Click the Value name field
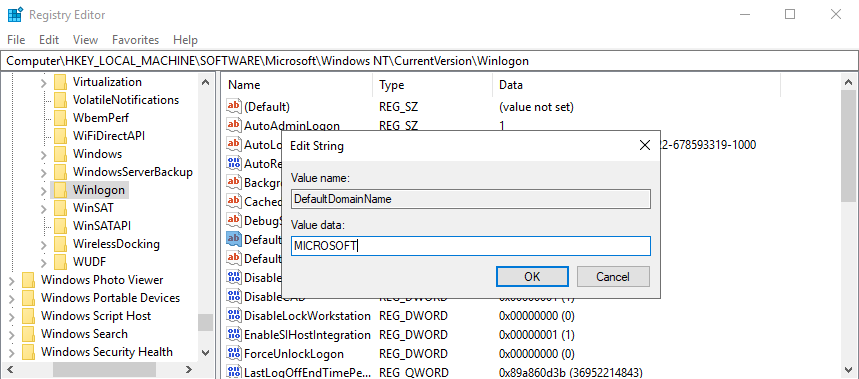The width and height of the screenshot is (859, 379). (471, 199)
